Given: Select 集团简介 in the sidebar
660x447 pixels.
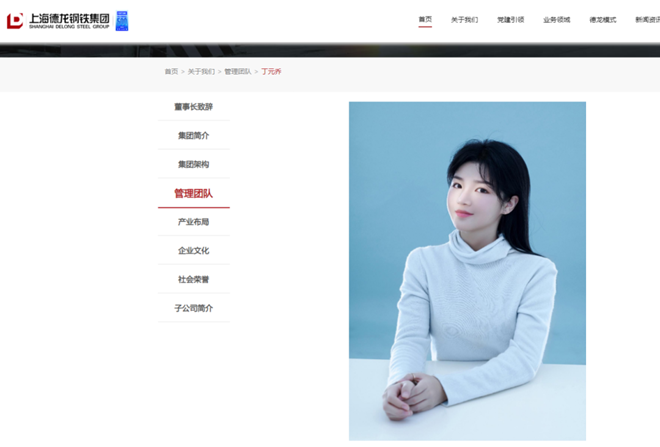Looking at the screenshot, I should click(193, 136).
